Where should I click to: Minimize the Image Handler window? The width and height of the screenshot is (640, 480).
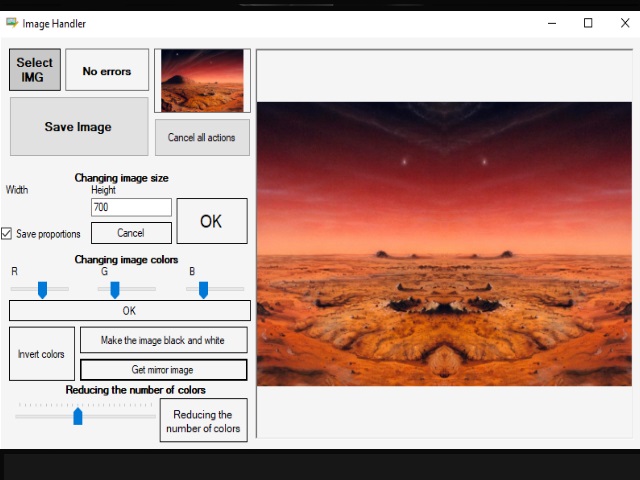pos(552,23)
